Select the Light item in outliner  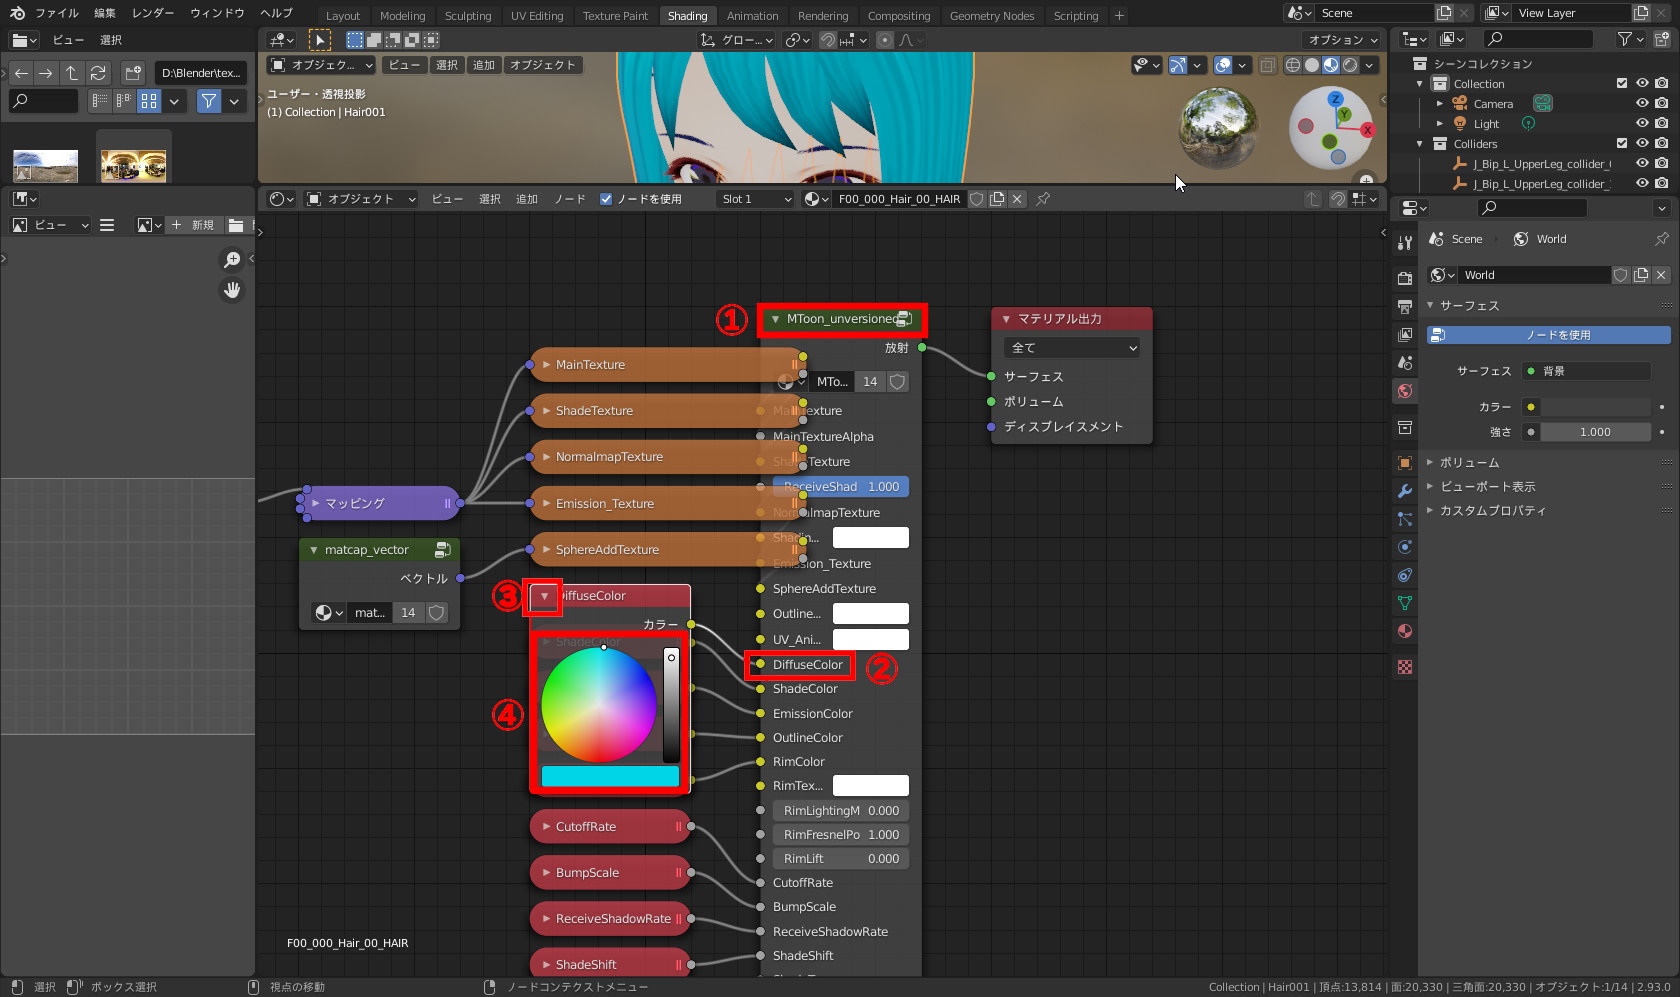pos(1486,124)
